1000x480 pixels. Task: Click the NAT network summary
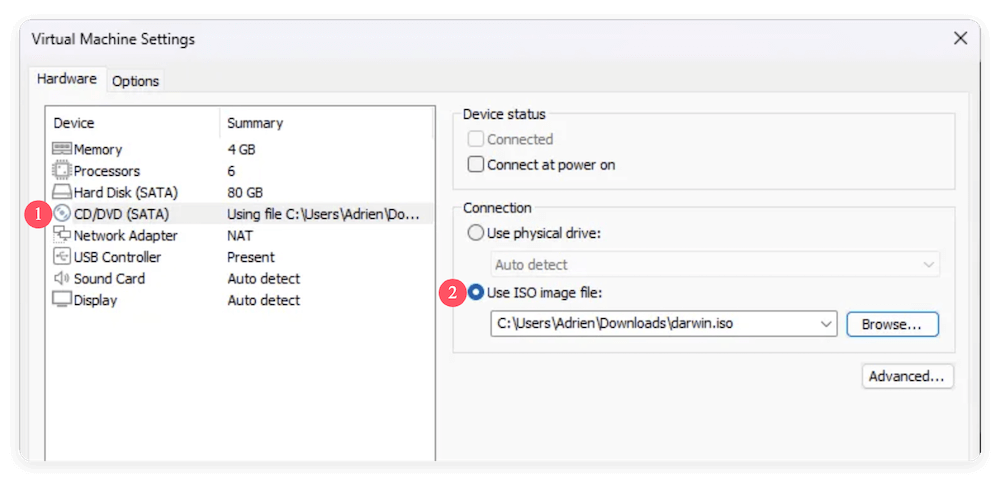point(240,236)
